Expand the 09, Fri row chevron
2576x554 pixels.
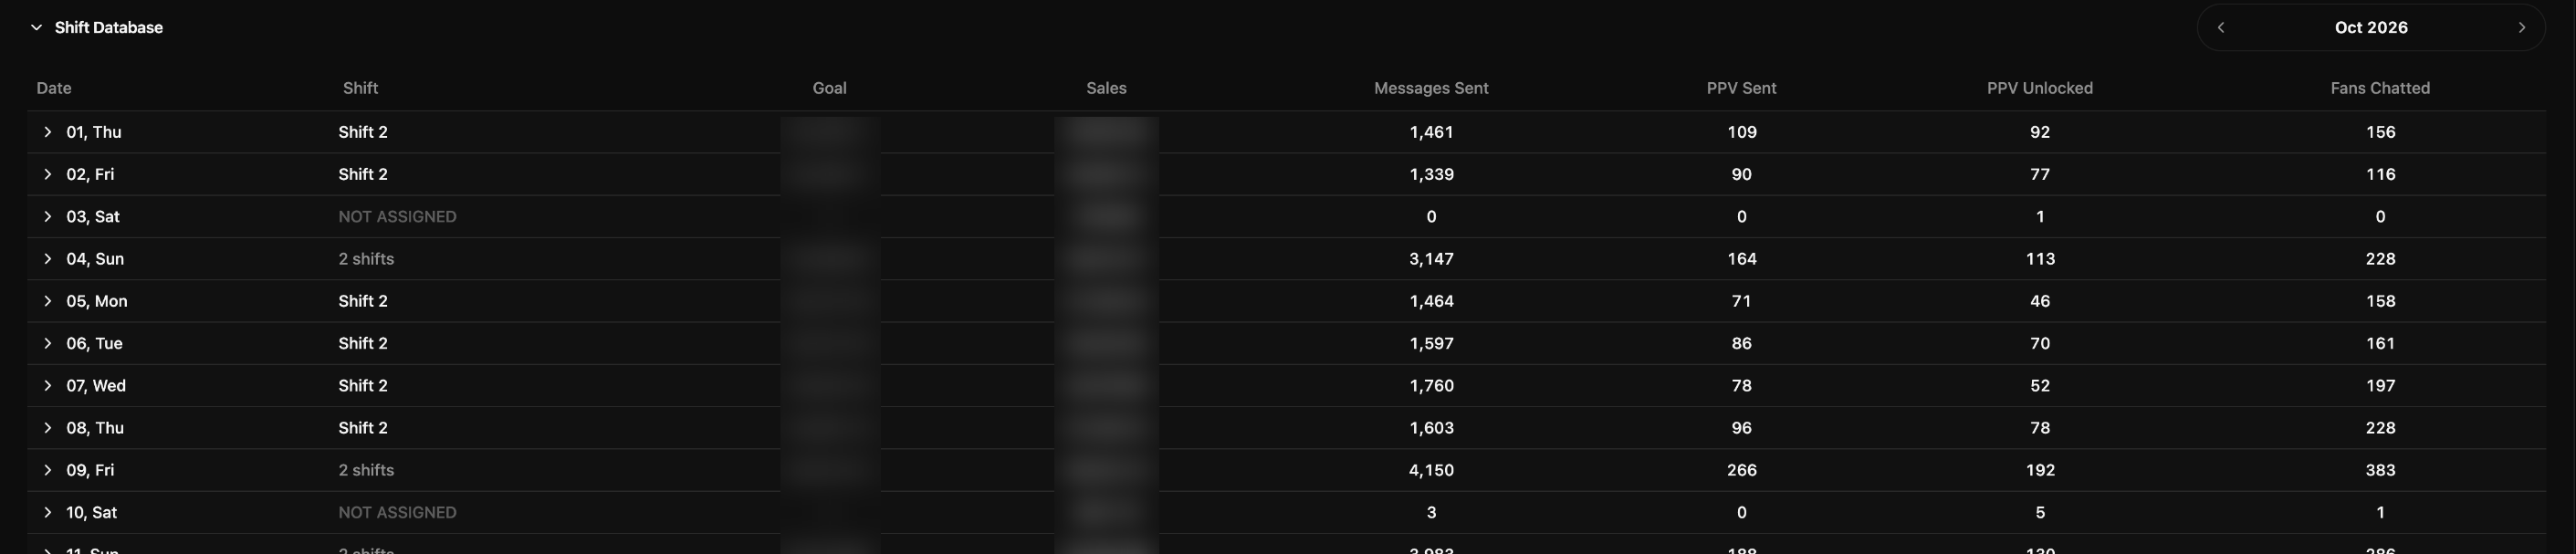[47, 470]
